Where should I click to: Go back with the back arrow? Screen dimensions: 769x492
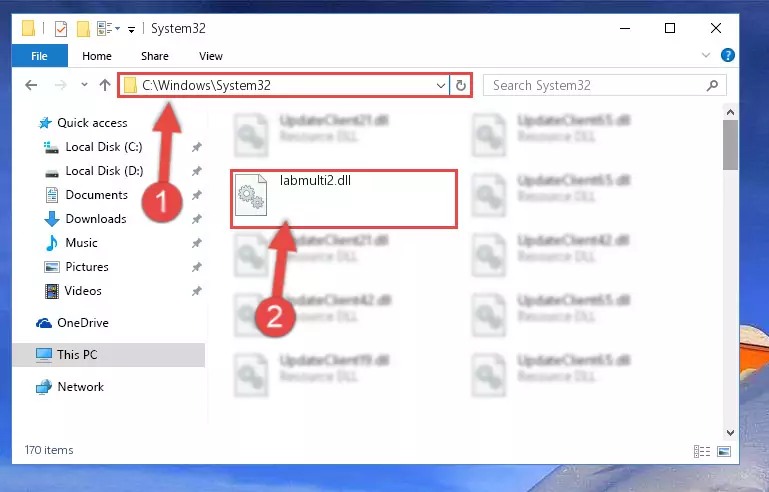[31, 85]
